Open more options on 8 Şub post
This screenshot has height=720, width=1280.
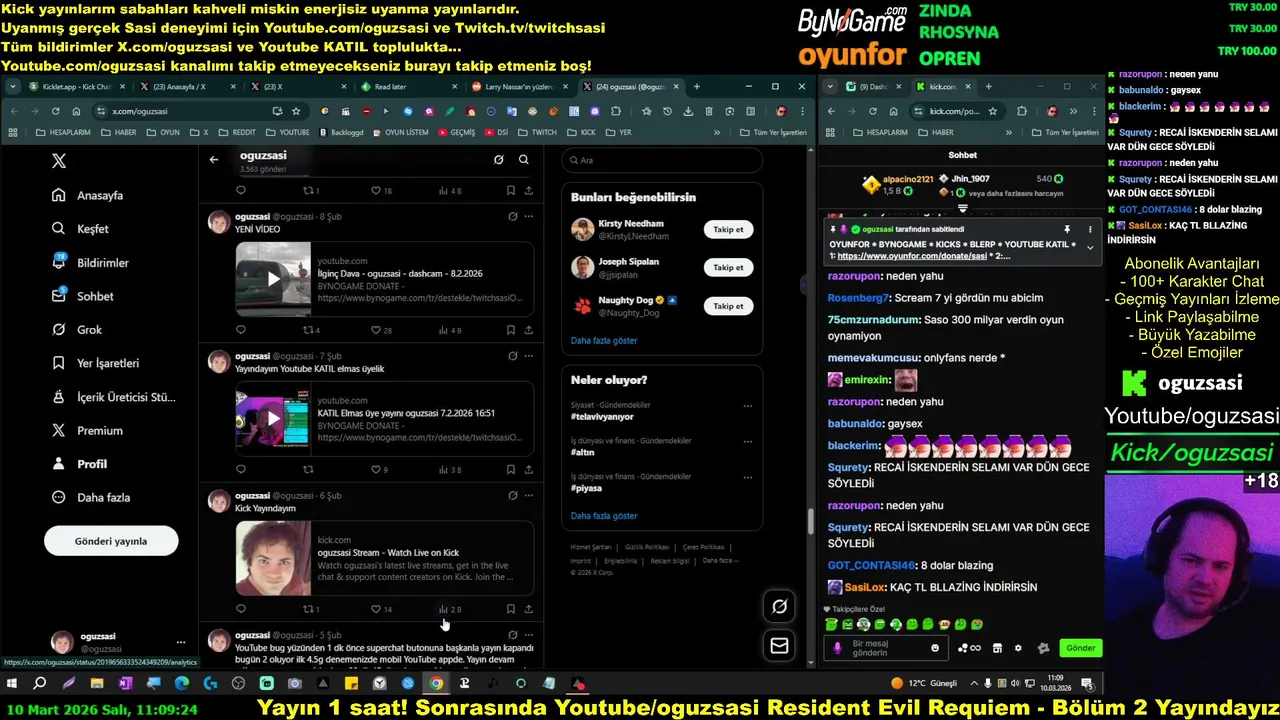click(528, 216)
